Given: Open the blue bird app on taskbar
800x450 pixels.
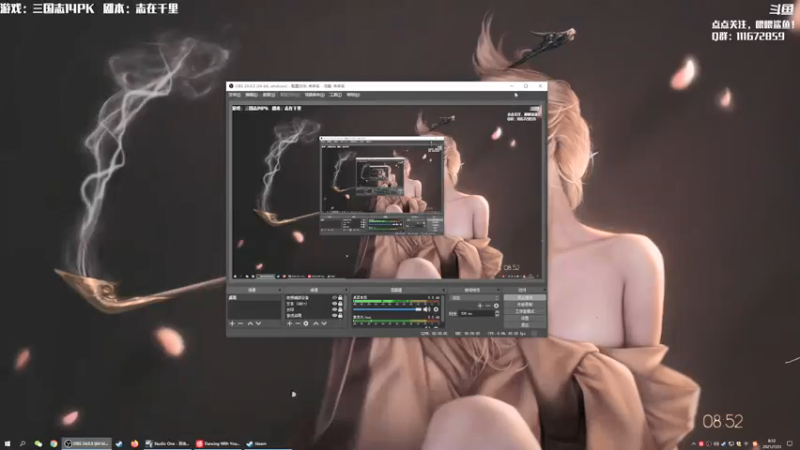Looking at the screenshot, I should [119, 444].
